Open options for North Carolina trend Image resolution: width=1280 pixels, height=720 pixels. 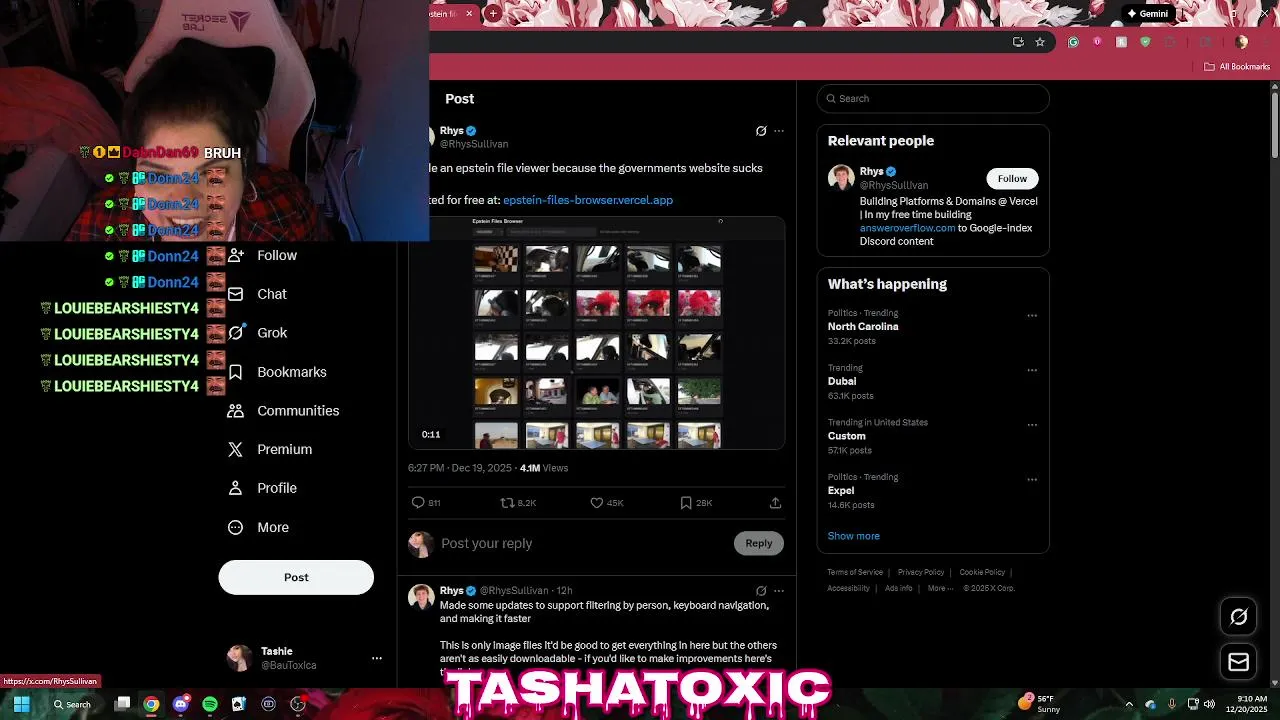coord(1032,316)
